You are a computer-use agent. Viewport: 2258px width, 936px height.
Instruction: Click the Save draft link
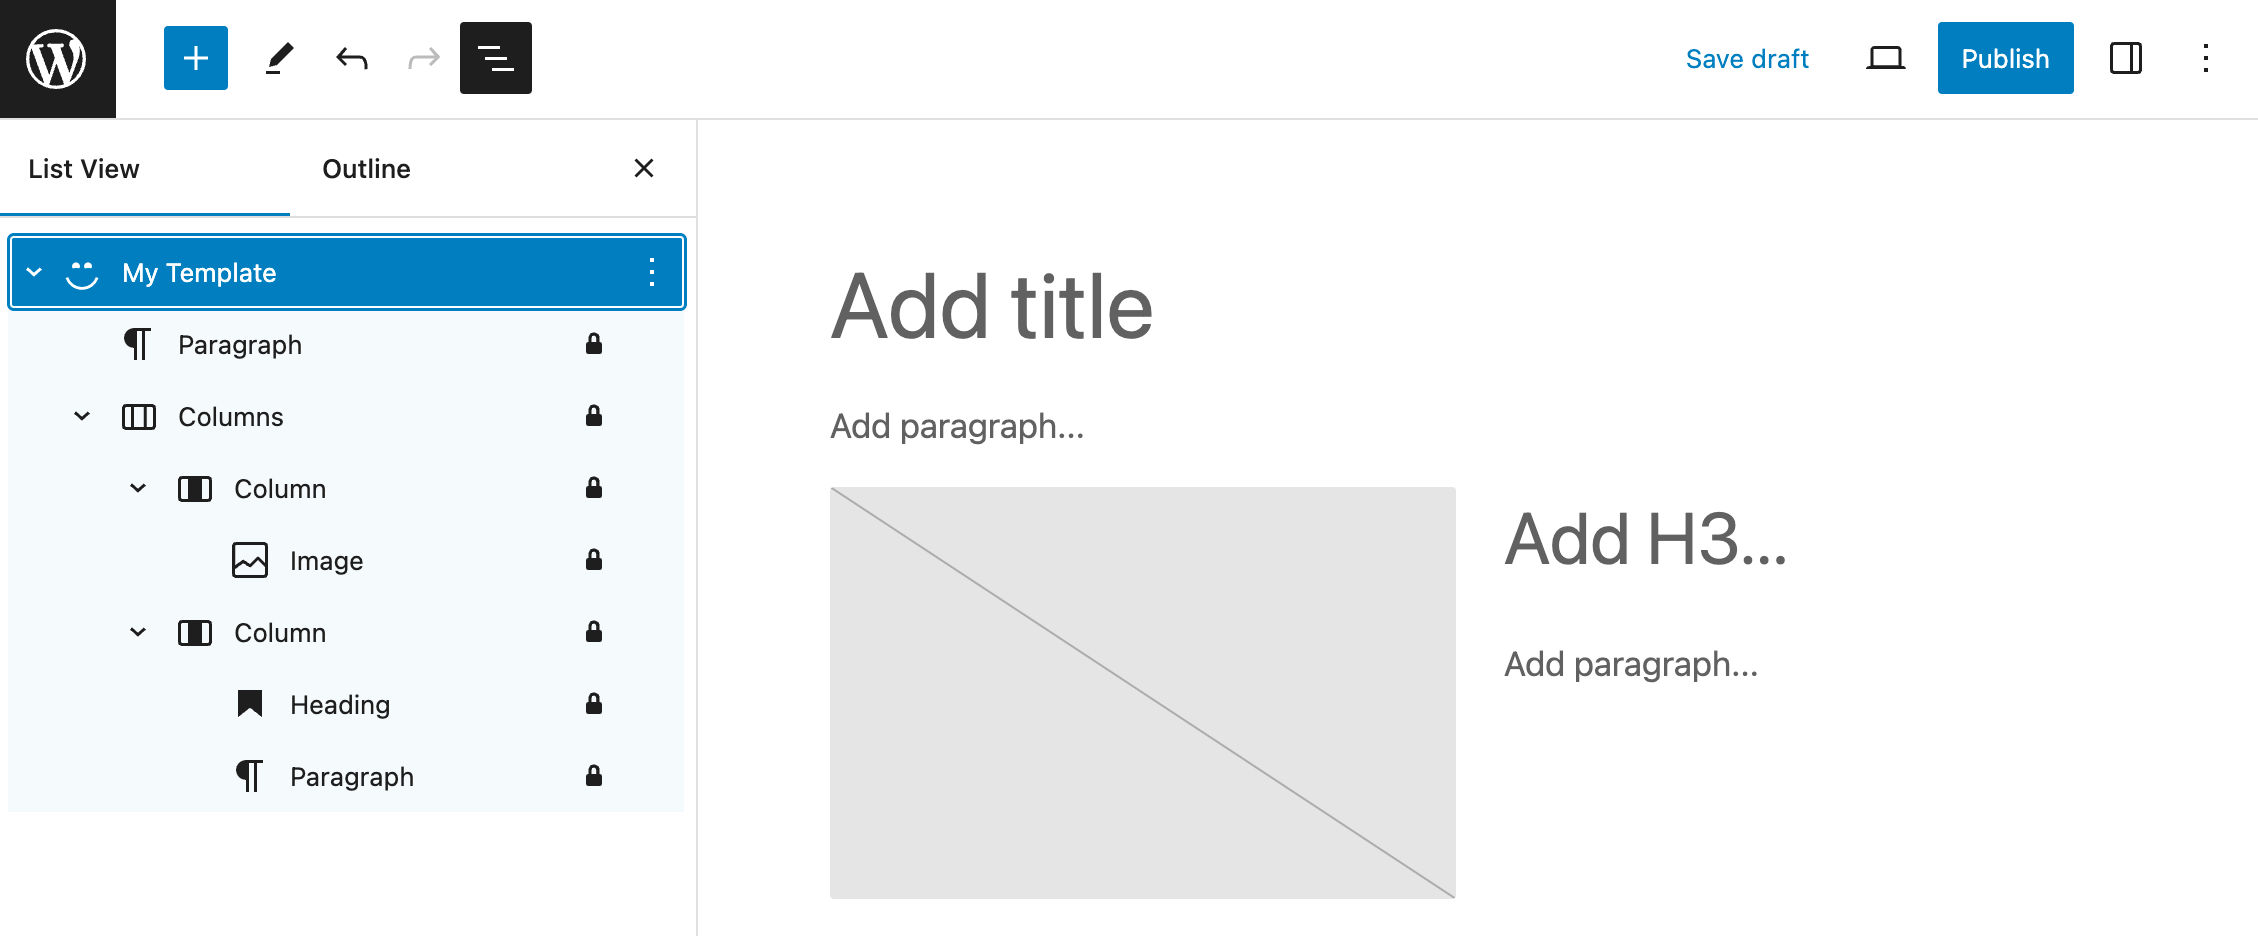(1747, 59)
